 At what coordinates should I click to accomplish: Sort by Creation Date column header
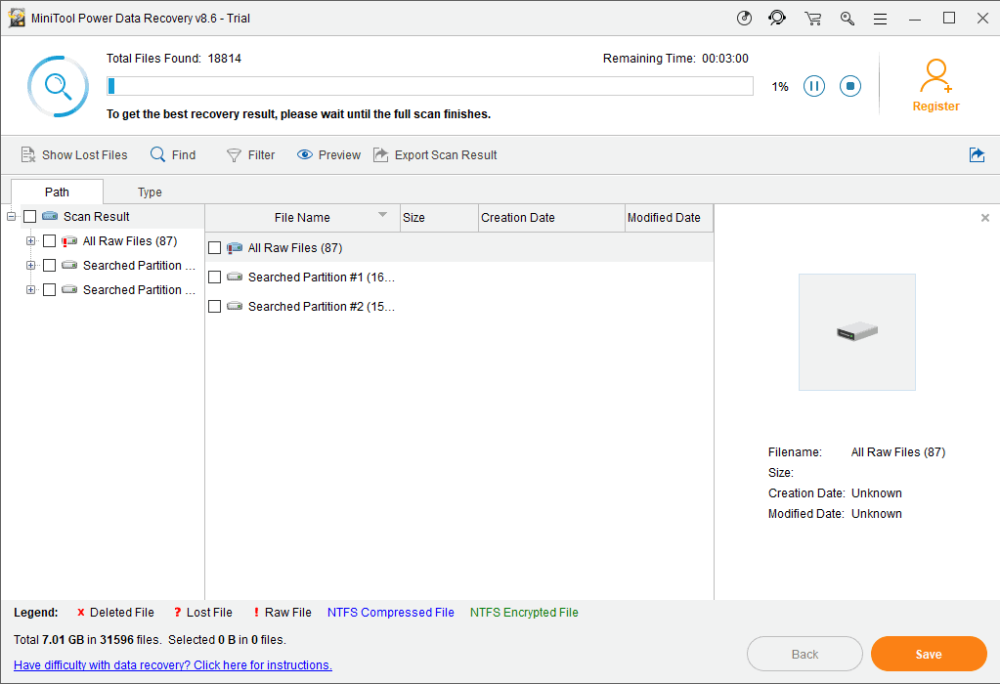point(551,217)
